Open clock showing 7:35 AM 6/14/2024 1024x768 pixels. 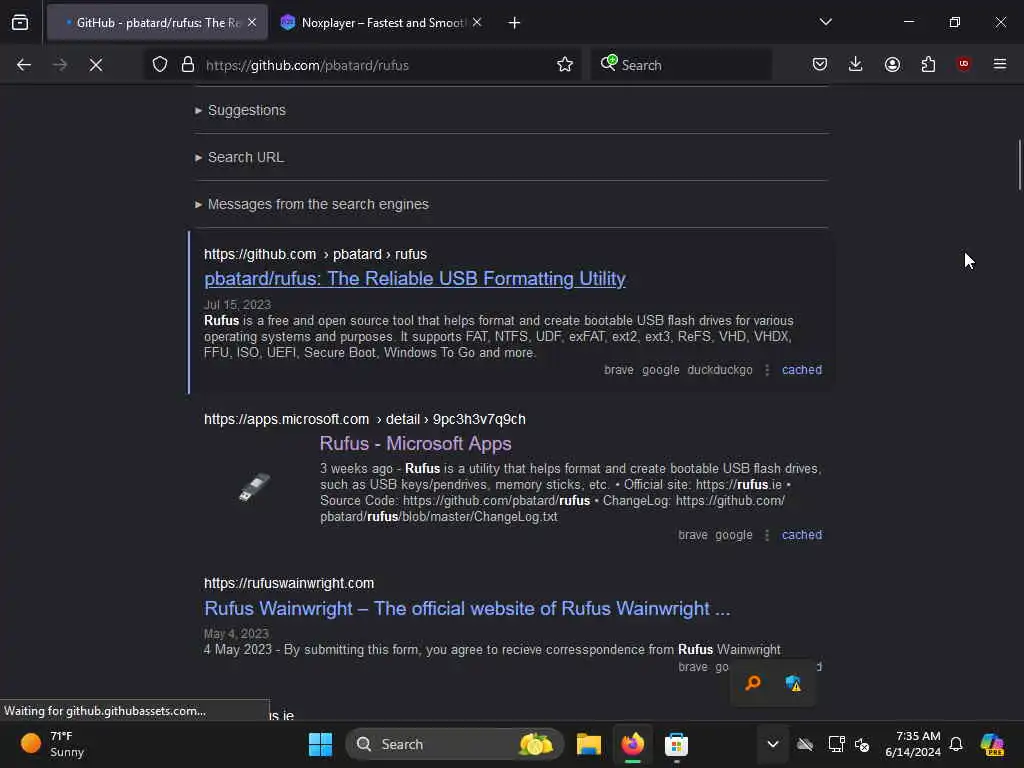click(913, 744)
